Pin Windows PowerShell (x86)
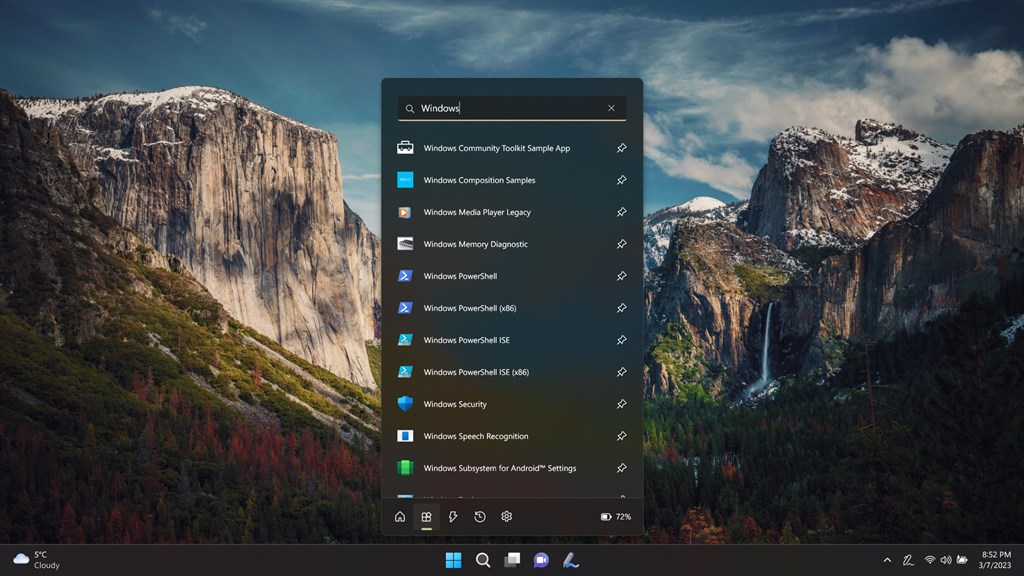 (x=622, y=308)
